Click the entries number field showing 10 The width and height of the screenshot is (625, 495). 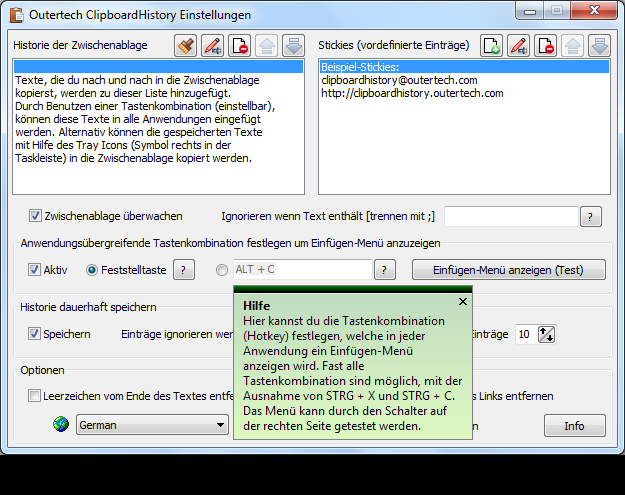[x=526, y=334]
